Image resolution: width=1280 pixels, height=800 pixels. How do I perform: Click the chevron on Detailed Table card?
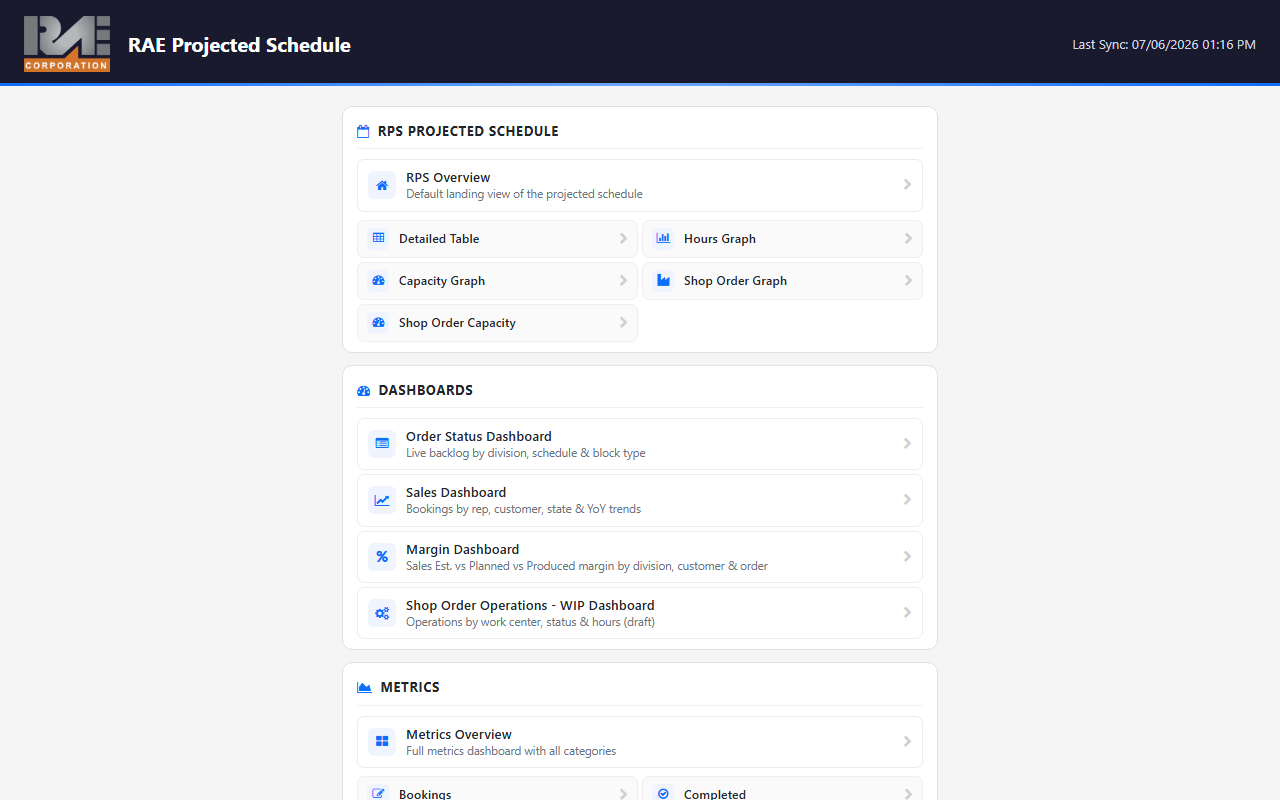tap(623, 239)
